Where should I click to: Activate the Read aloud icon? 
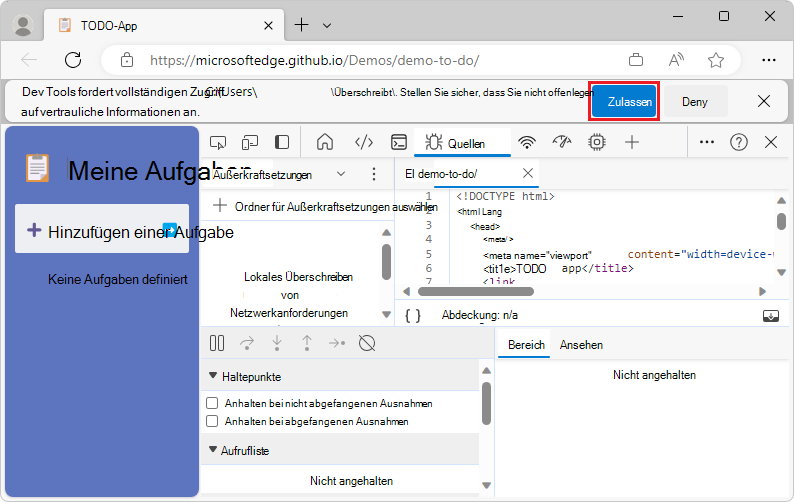click(x=676, y=60)
